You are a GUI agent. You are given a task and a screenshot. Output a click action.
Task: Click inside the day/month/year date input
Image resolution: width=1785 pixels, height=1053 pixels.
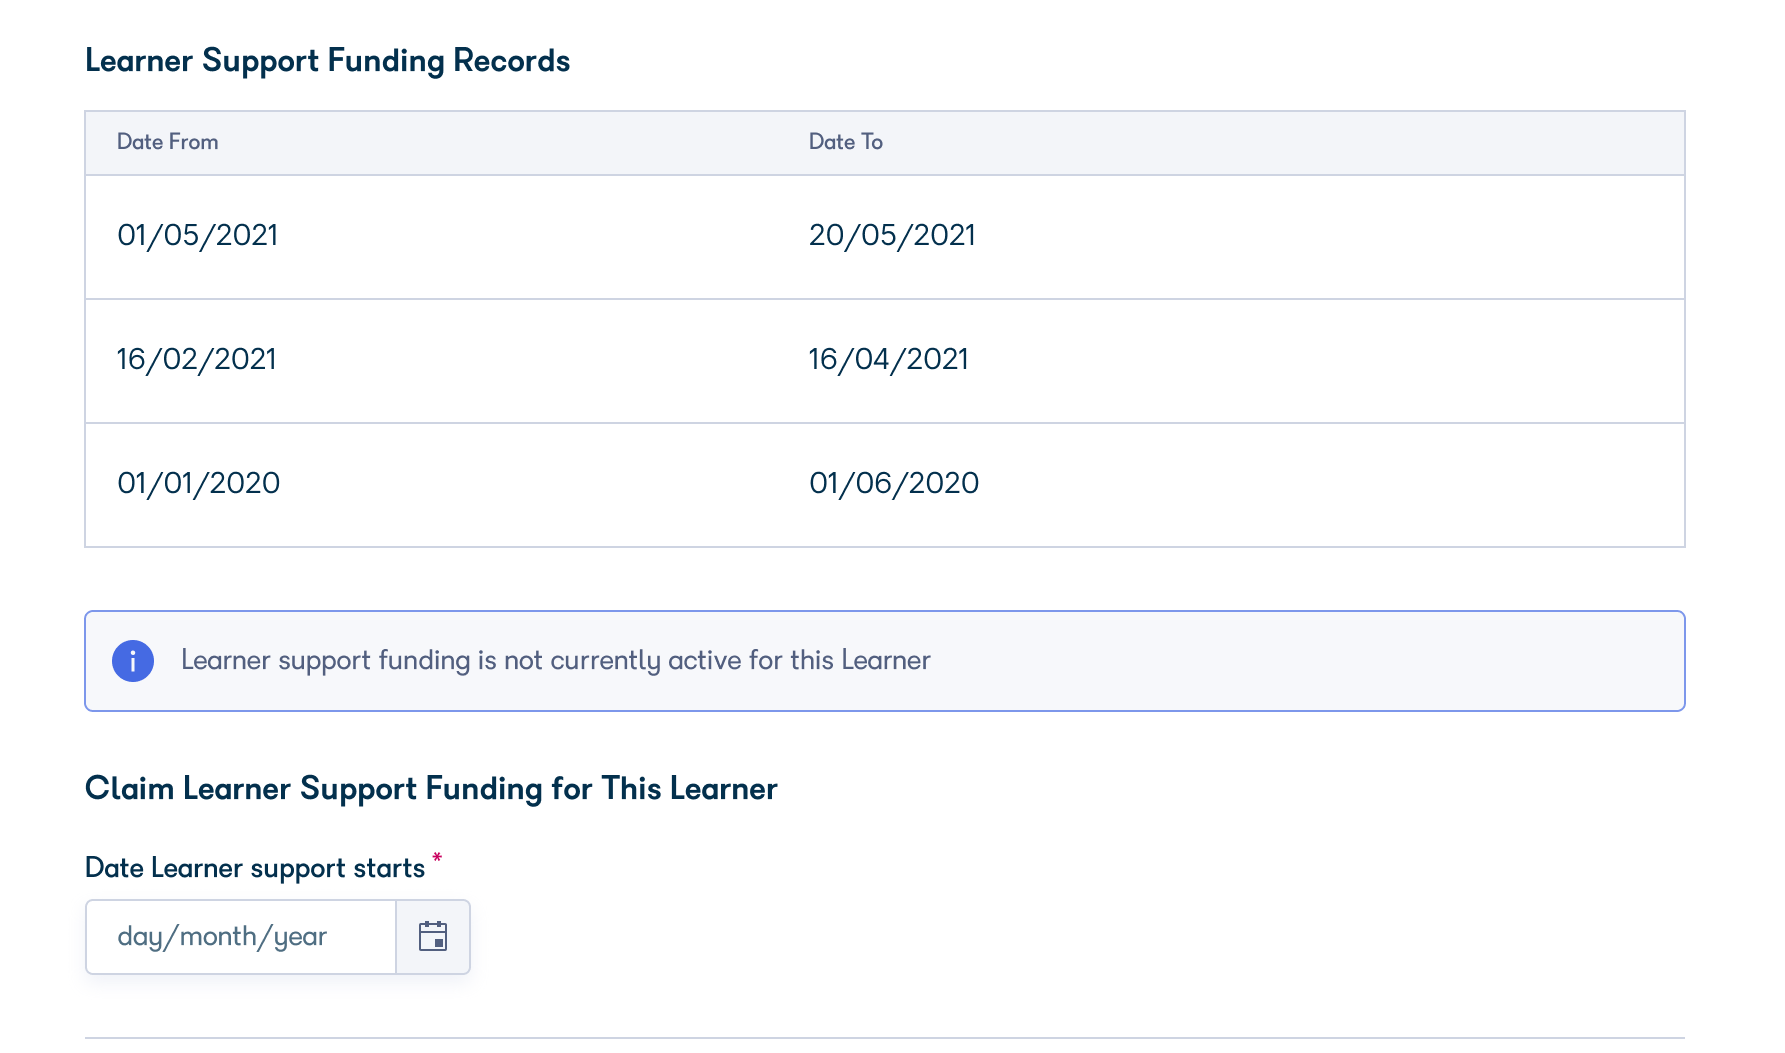point(240,937)
